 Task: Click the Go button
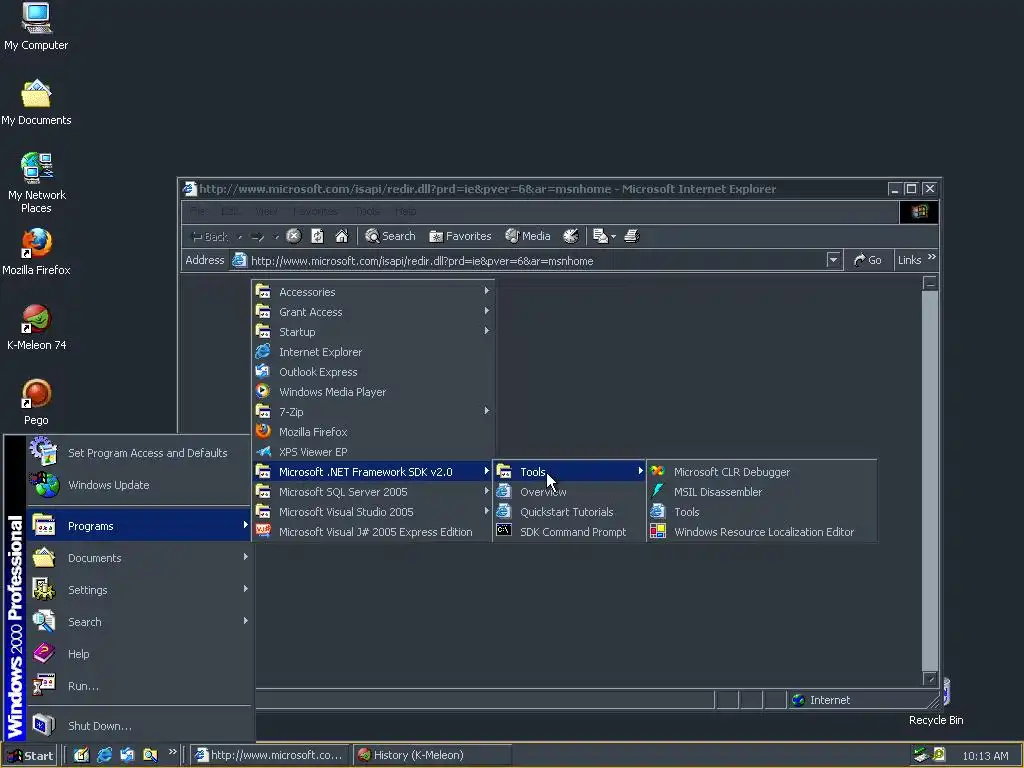point(867,260)
